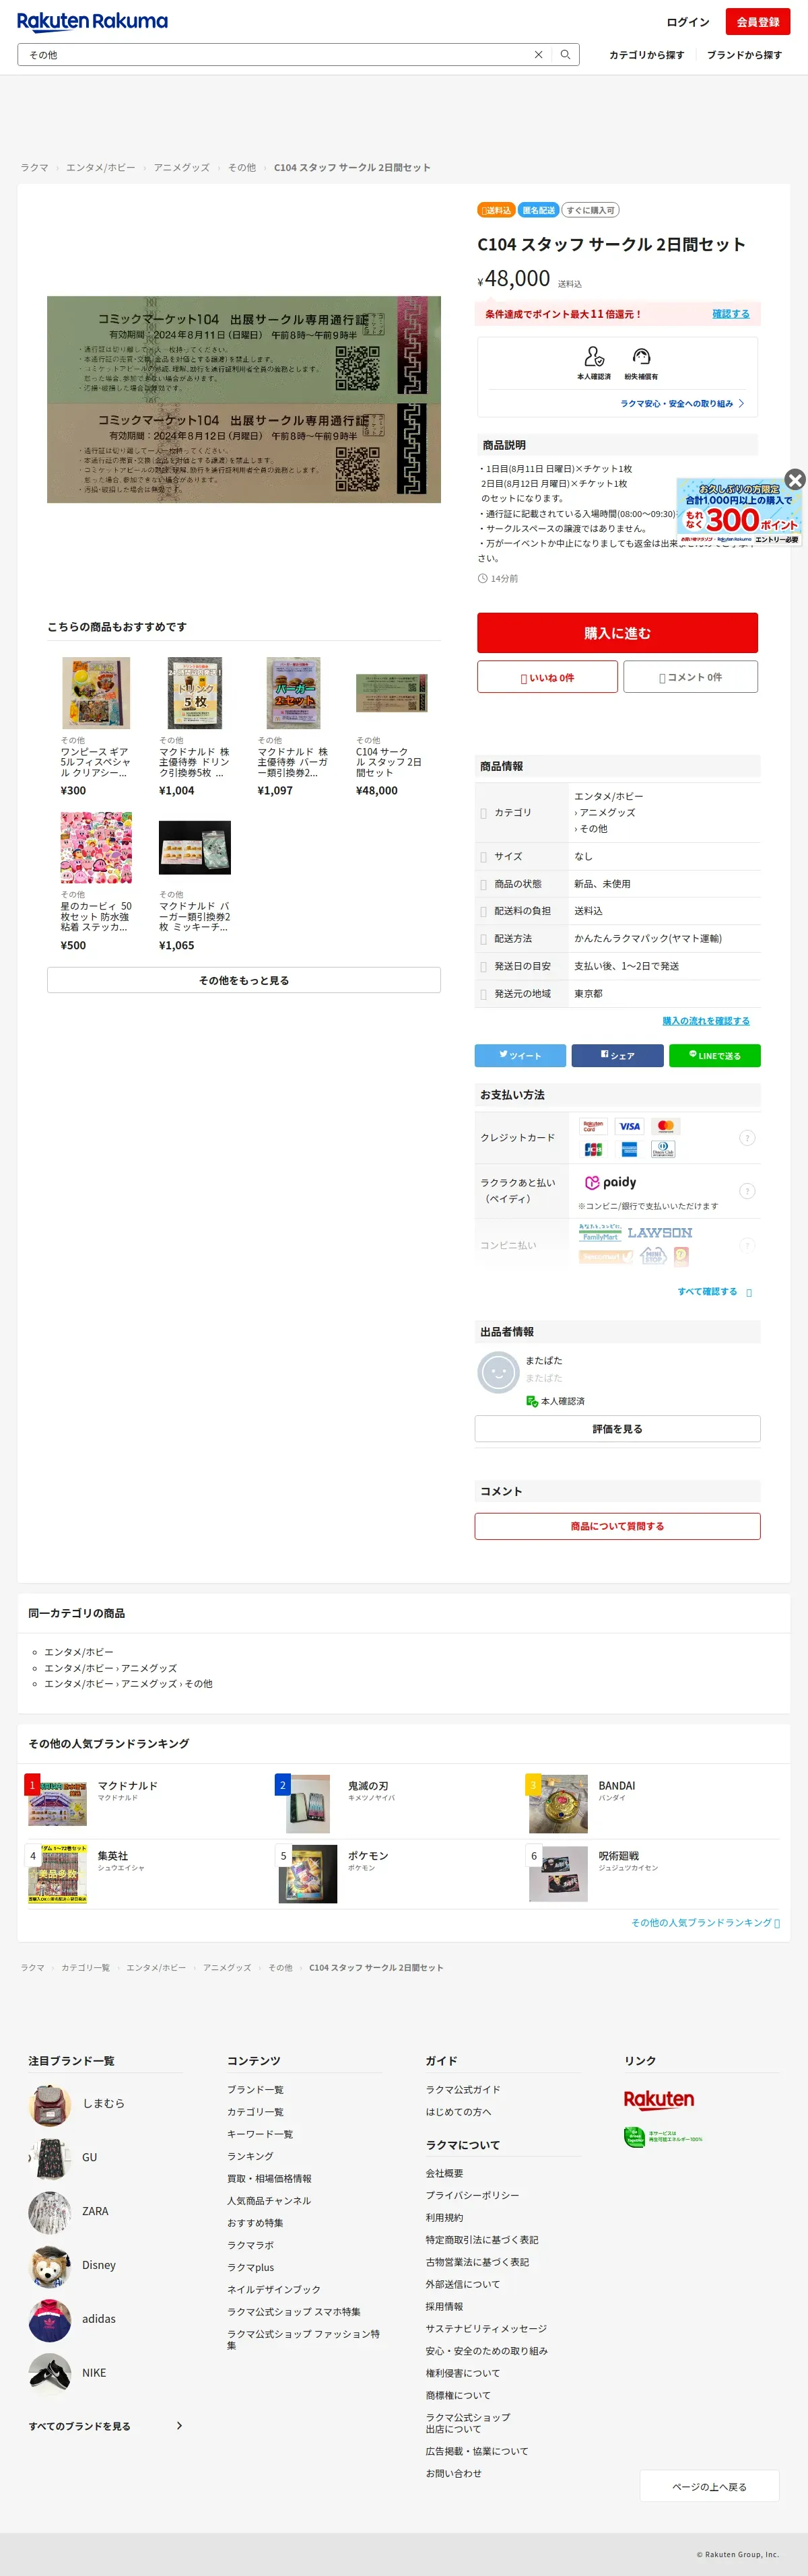808x2576 pixels.
Task: Open the help icon beside Paidy payment
Action: (x=746, y=1191)
